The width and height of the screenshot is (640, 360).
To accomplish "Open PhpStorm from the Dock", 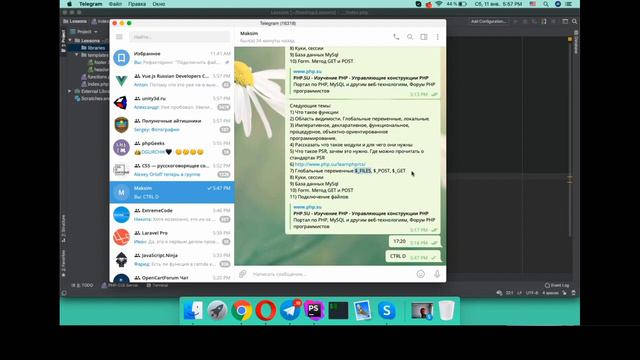I will coord(314,311).
